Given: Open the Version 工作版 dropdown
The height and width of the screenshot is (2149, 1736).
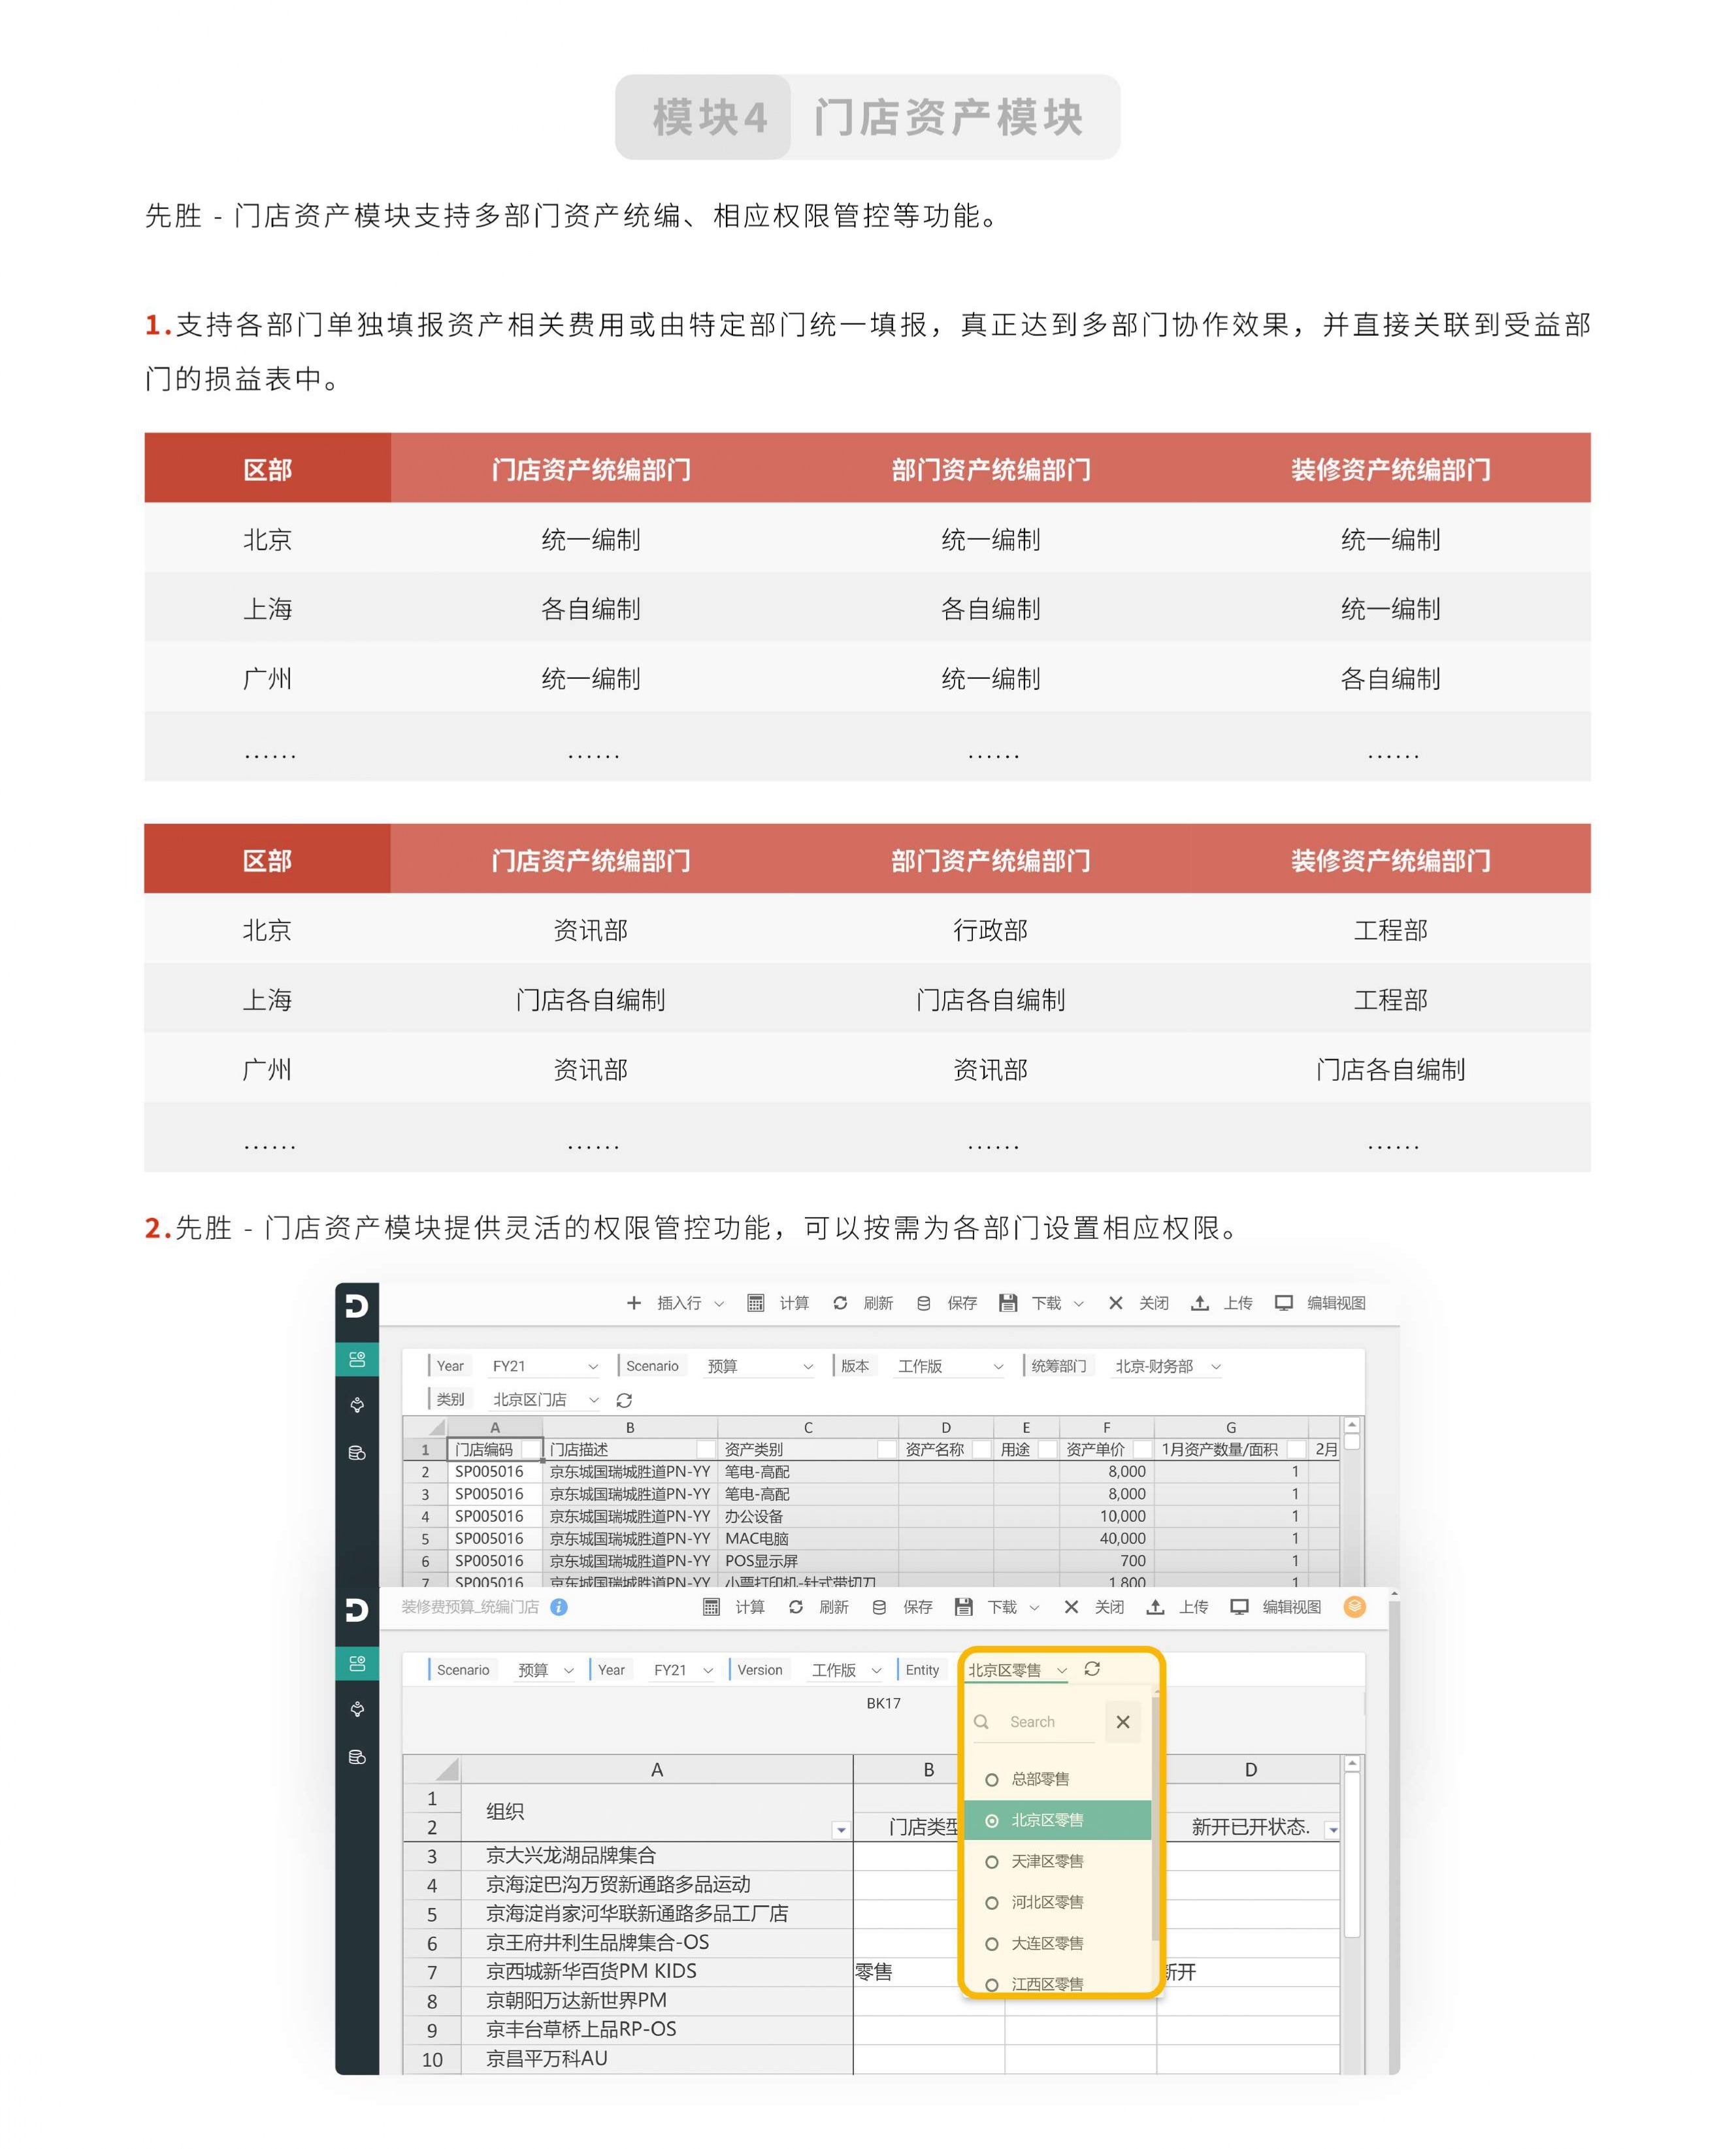Looking at the screenshot, I should coord(846,1669).
